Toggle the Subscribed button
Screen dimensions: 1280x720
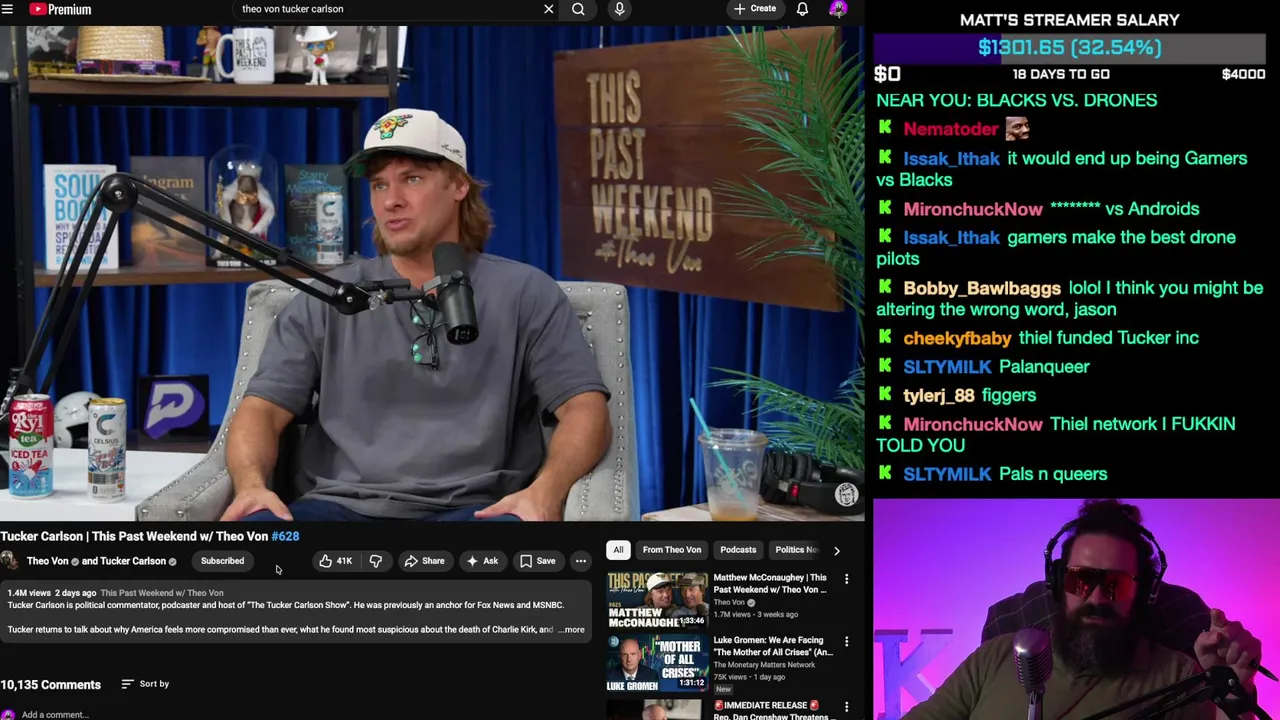pos(222,561)
